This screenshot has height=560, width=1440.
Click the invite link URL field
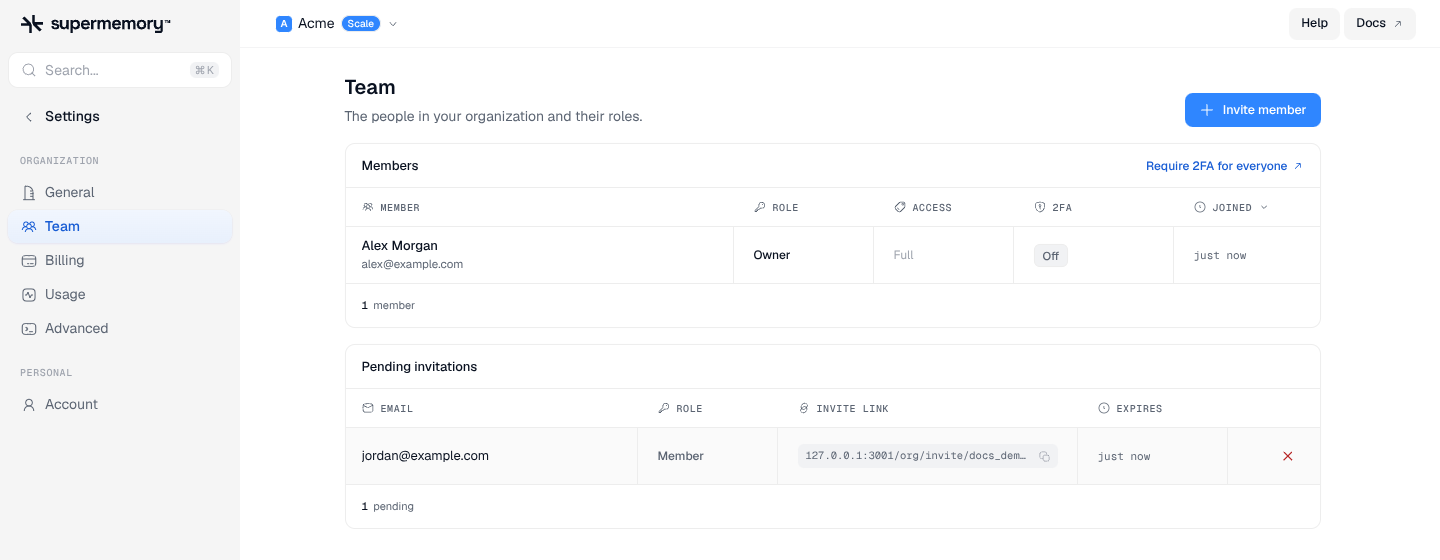coord(928,456)
